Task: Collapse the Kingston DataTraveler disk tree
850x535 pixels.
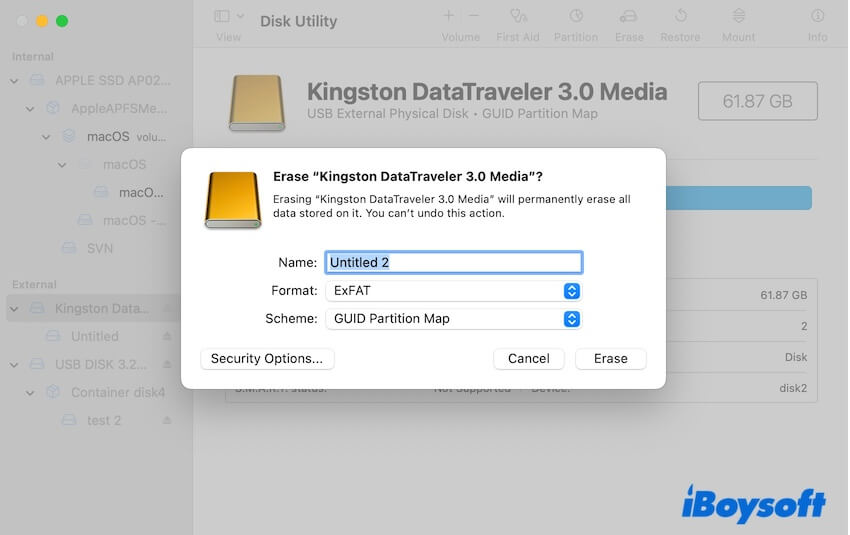Action: click(14, 309)
